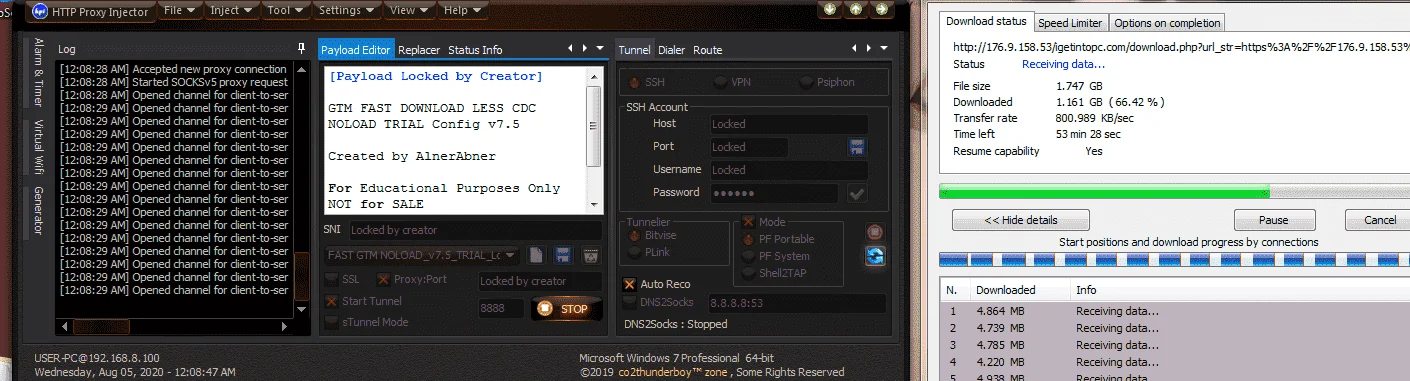Open Speed Limiter tab in download window
Viewport: 1410px width, 381px height.
[1070, 23]
